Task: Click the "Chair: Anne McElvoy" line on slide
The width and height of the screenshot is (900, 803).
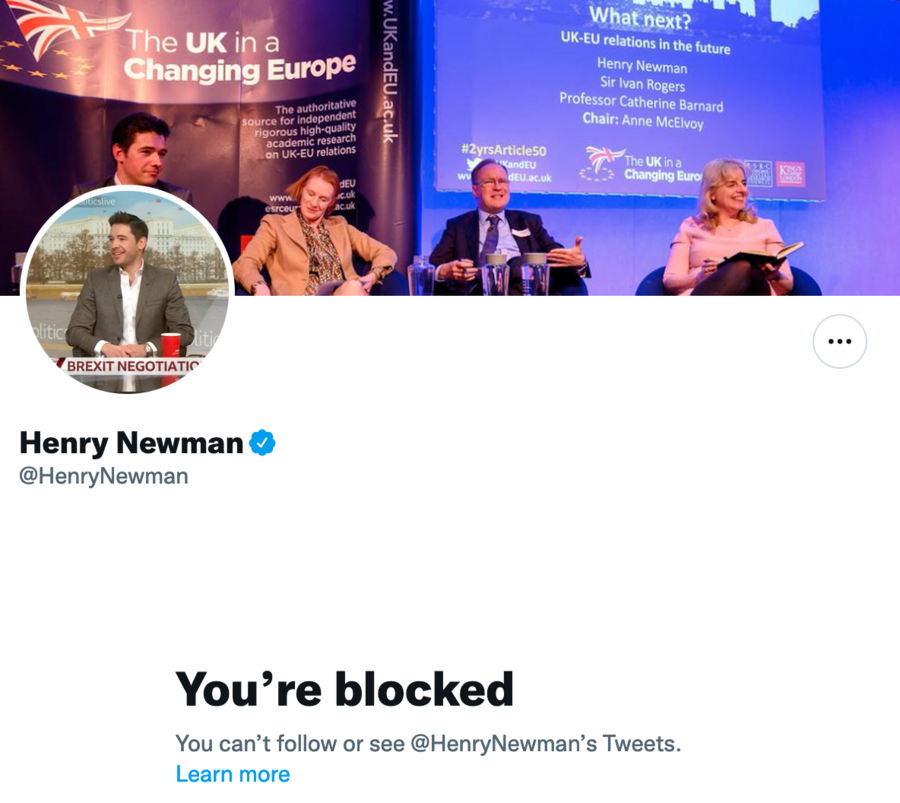Action: 643,121
